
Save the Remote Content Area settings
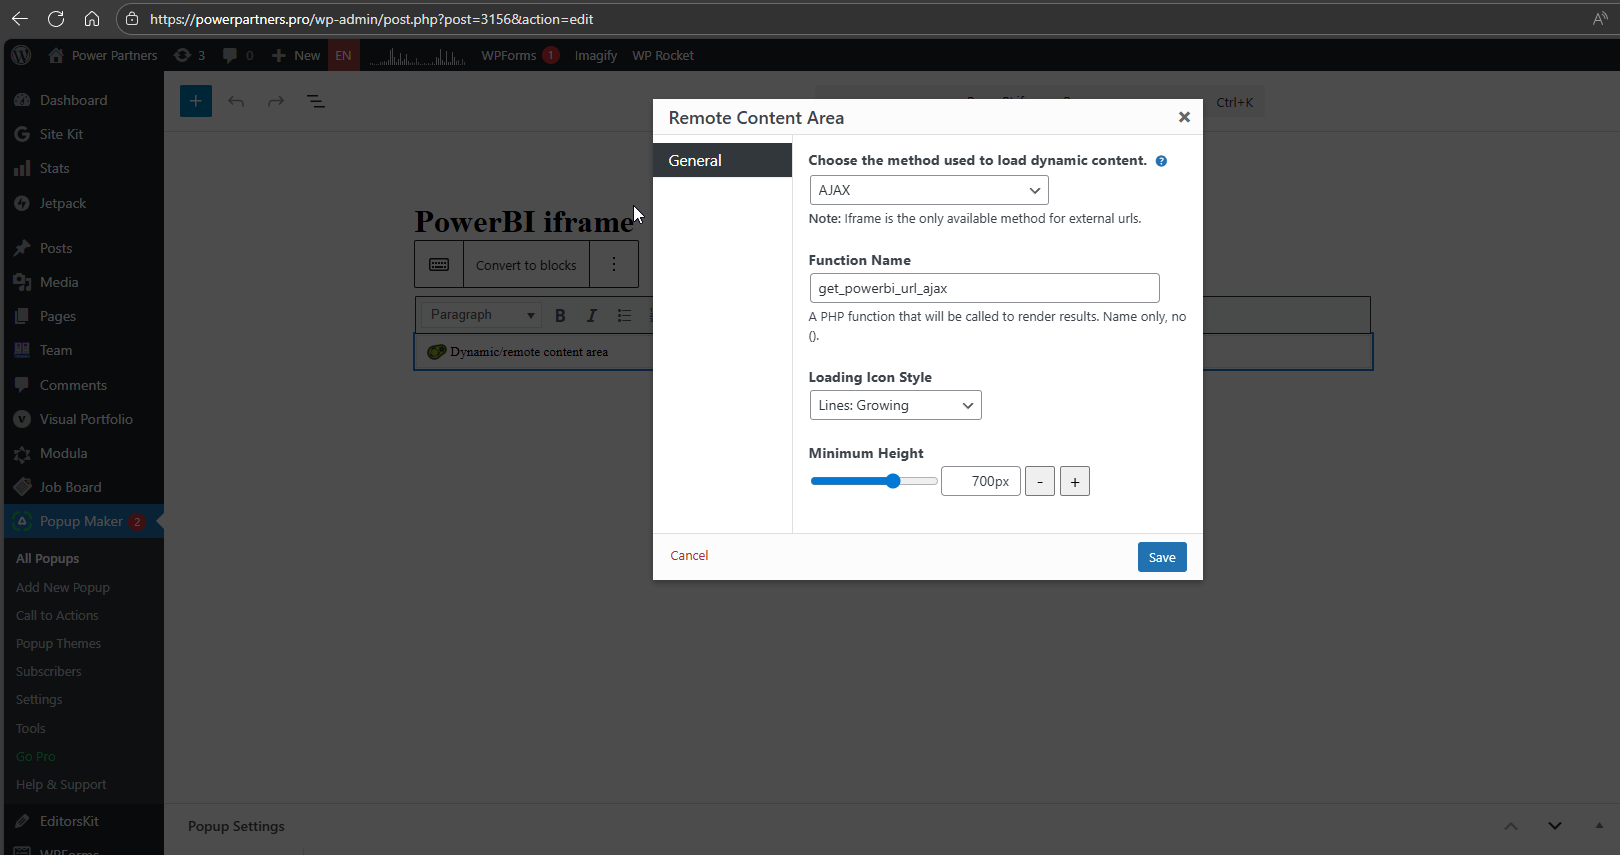coord(1162,557)
